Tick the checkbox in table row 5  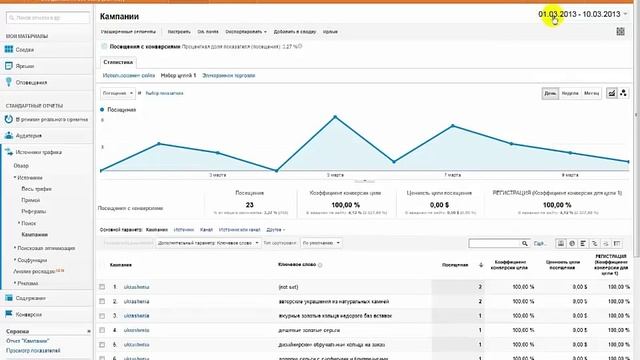pos(102,344)
